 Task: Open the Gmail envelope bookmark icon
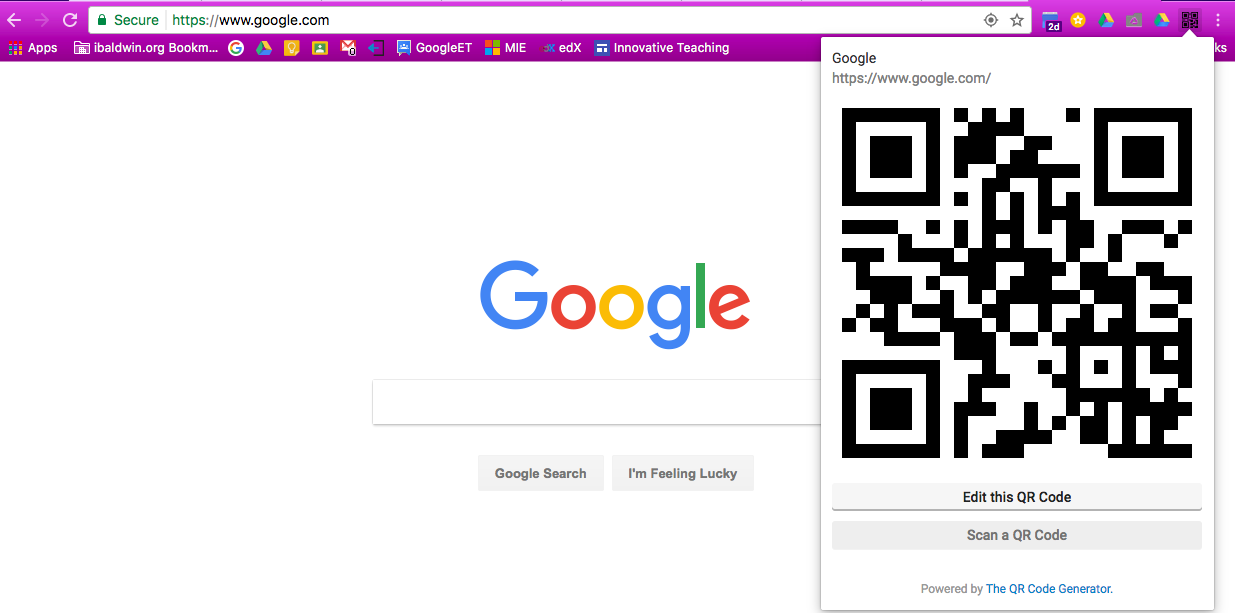[348, 48]
